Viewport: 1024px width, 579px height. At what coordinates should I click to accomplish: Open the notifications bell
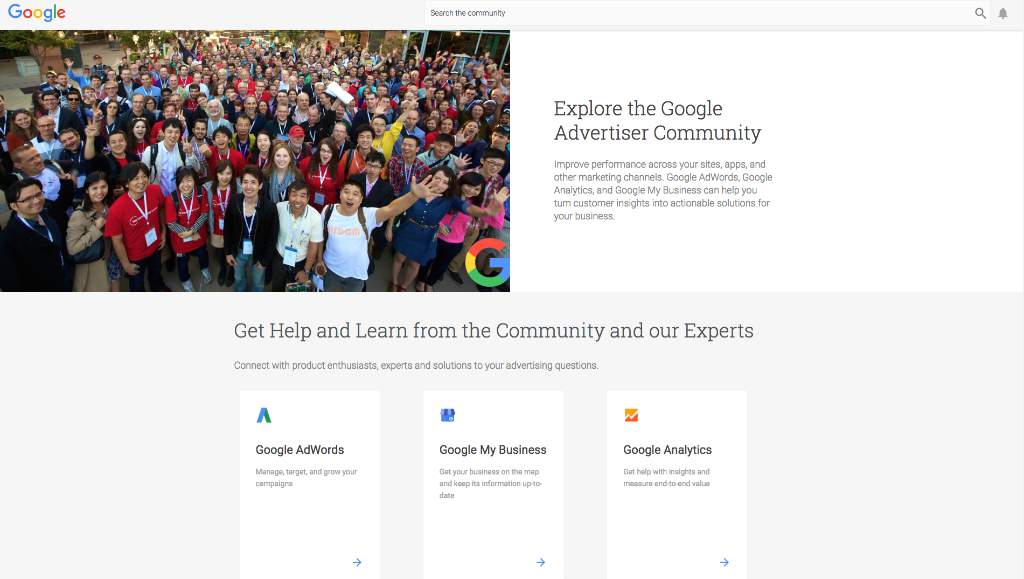[x=1003, y=13]
